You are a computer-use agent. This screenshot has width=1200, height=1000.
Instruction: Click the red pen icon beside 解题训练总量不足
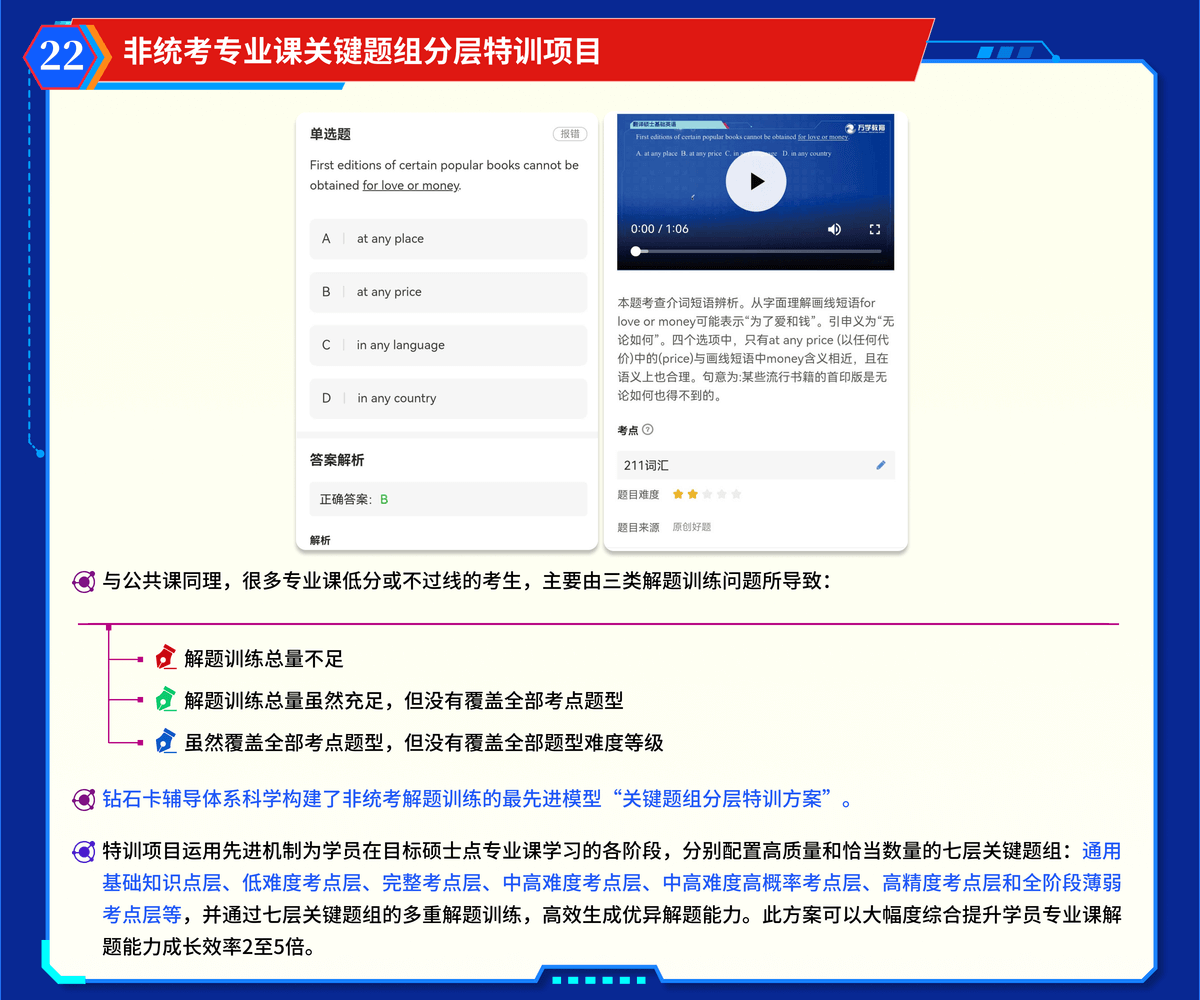point(166,658)
